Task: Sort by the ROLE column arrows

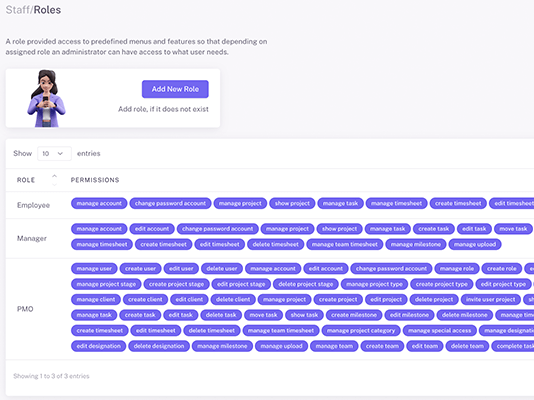Action: [x=54, y=180]
